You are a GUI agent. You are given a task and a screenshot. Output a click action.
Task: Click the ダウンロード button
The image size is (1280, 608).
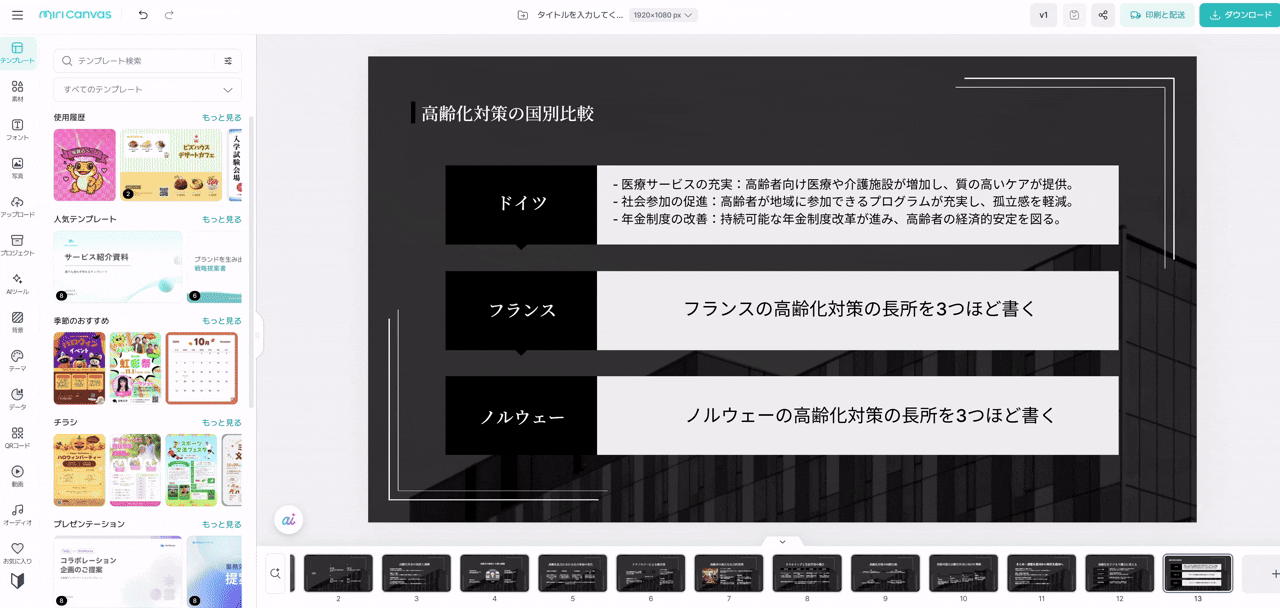[x=1239, y=15]
